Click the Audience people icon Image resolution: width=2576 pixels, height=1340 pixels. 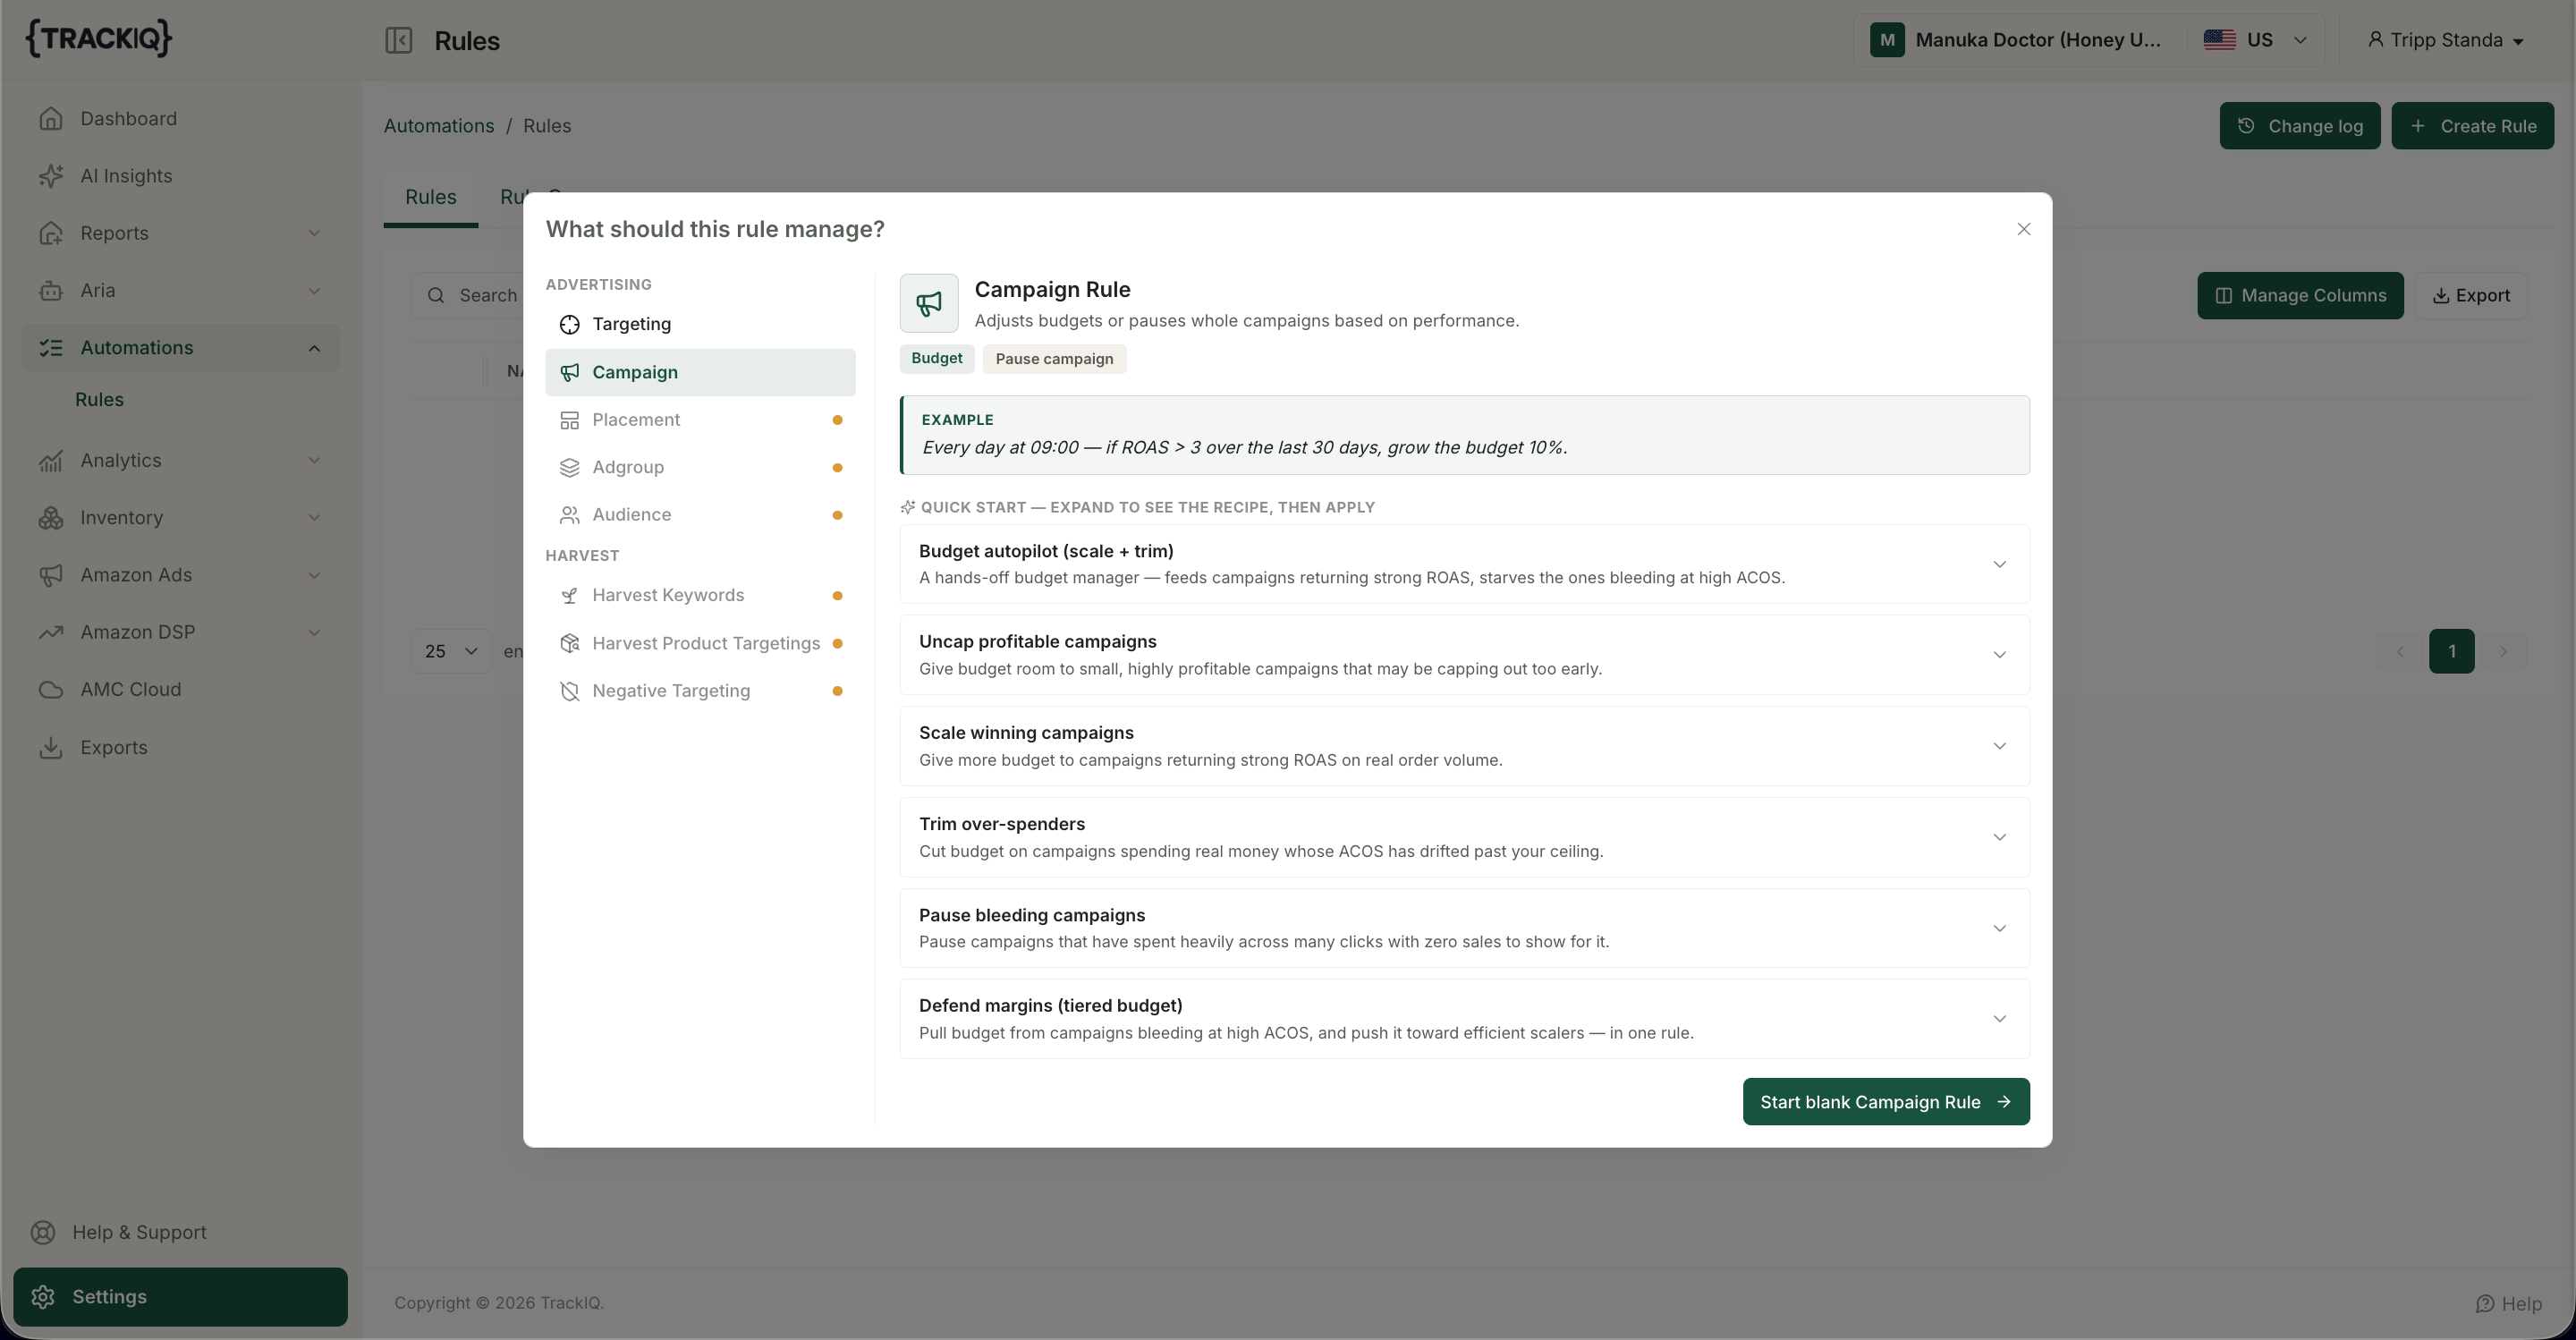click(x=570, y=515)
